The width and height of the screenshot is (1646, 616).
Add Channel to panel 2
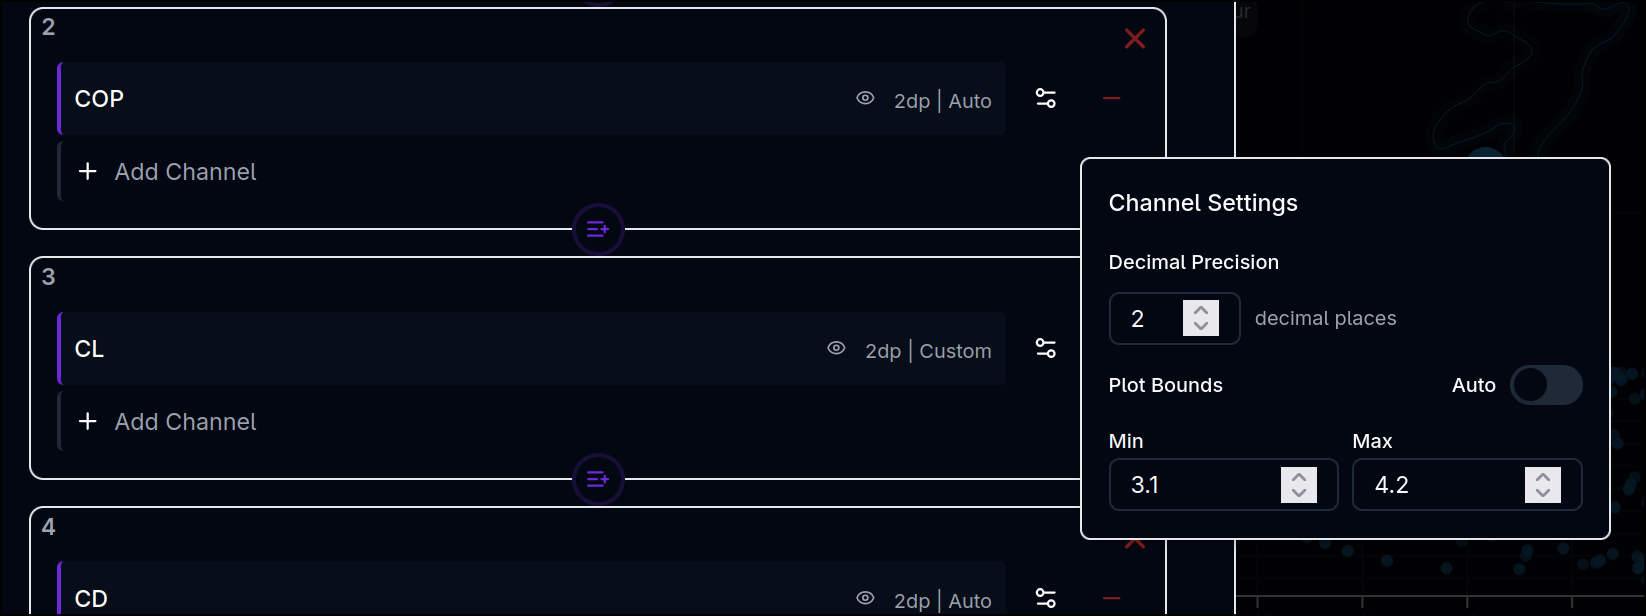point(185,172)
